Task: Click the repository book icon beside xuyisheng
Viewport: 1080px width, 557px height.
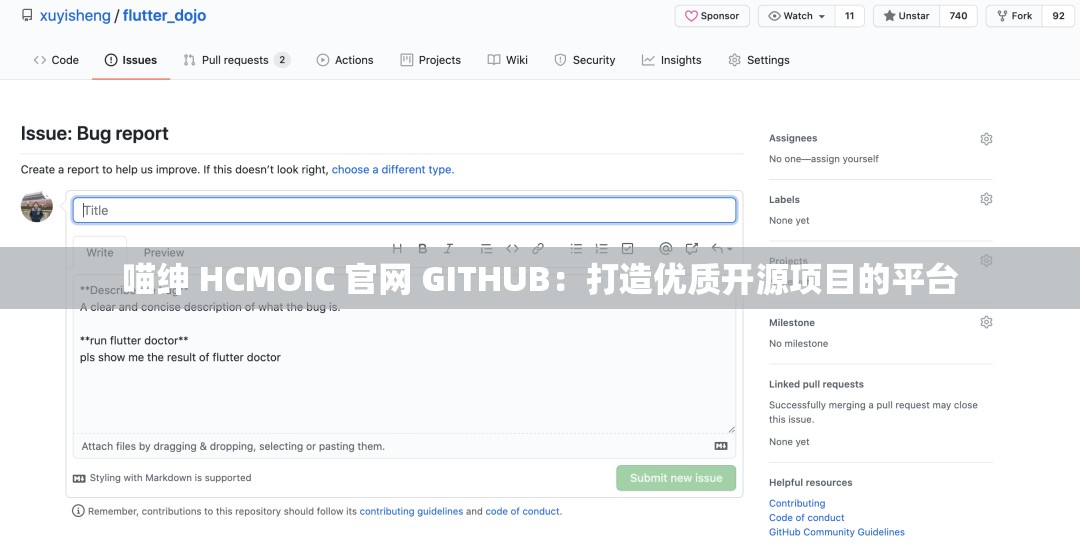Action: point(27,15)
